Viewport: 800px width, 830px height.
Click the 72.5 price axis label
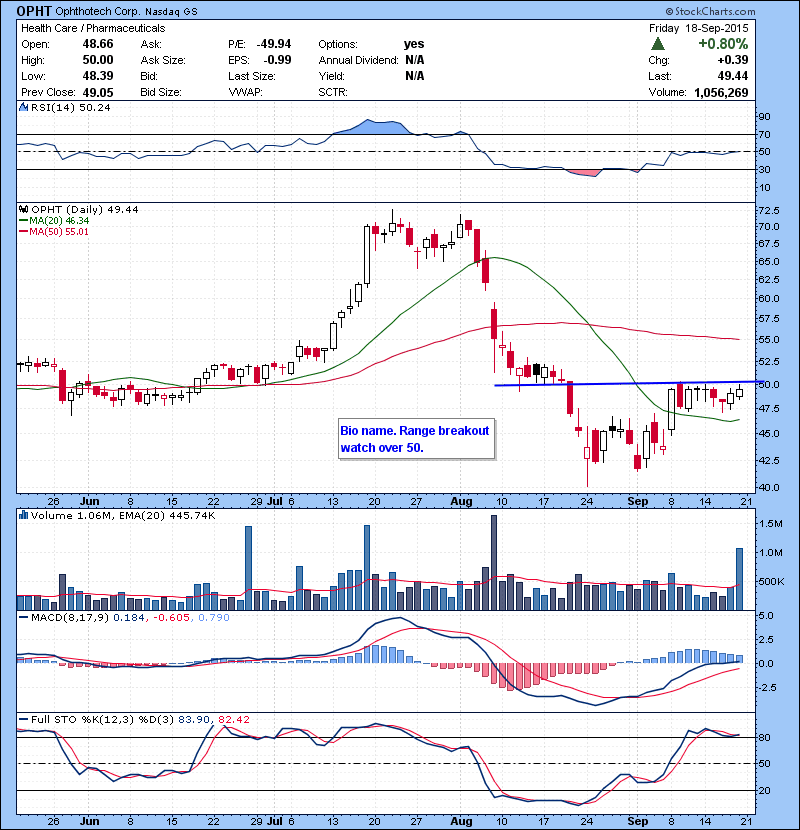[769, 211]
